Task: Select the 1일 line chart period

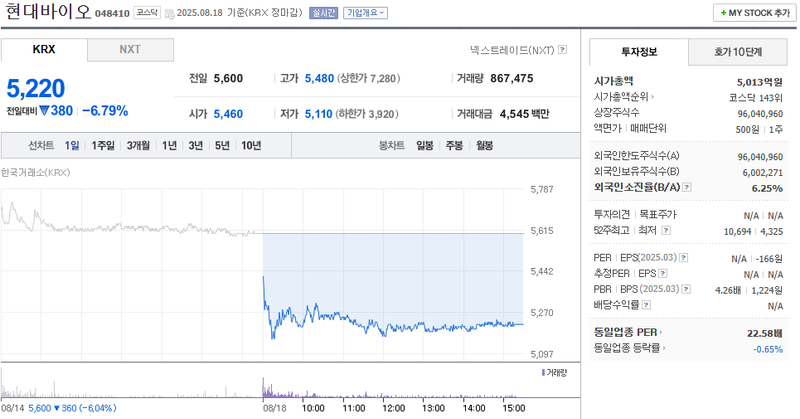Action: pos(71,145)
